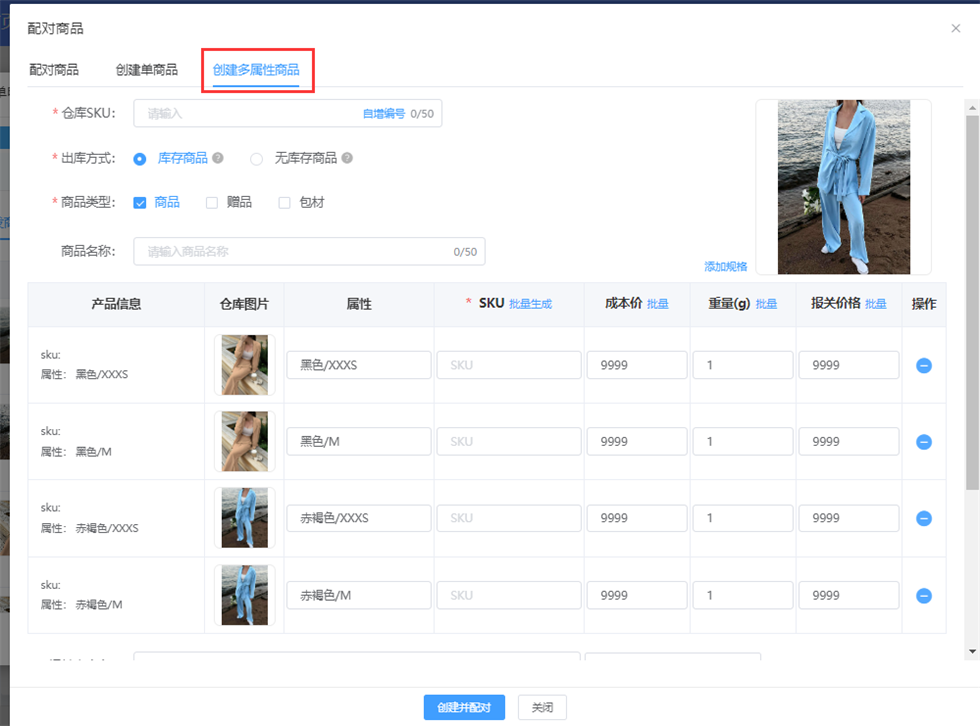
Task: Click the 关闭 button
Action: pyautogui.click(x=542, y=707)
